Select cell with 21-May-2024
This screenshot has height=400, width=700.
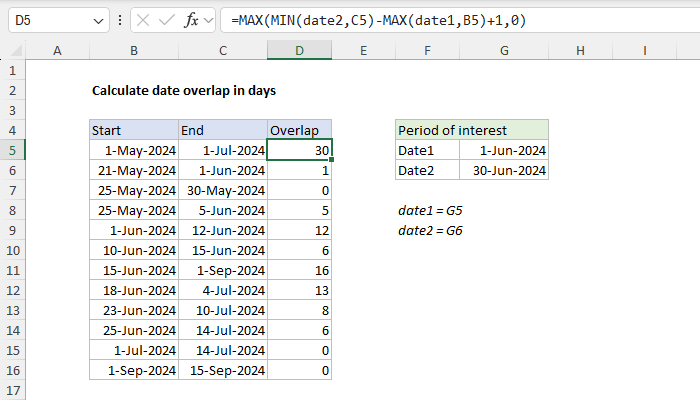pos(134,171)
